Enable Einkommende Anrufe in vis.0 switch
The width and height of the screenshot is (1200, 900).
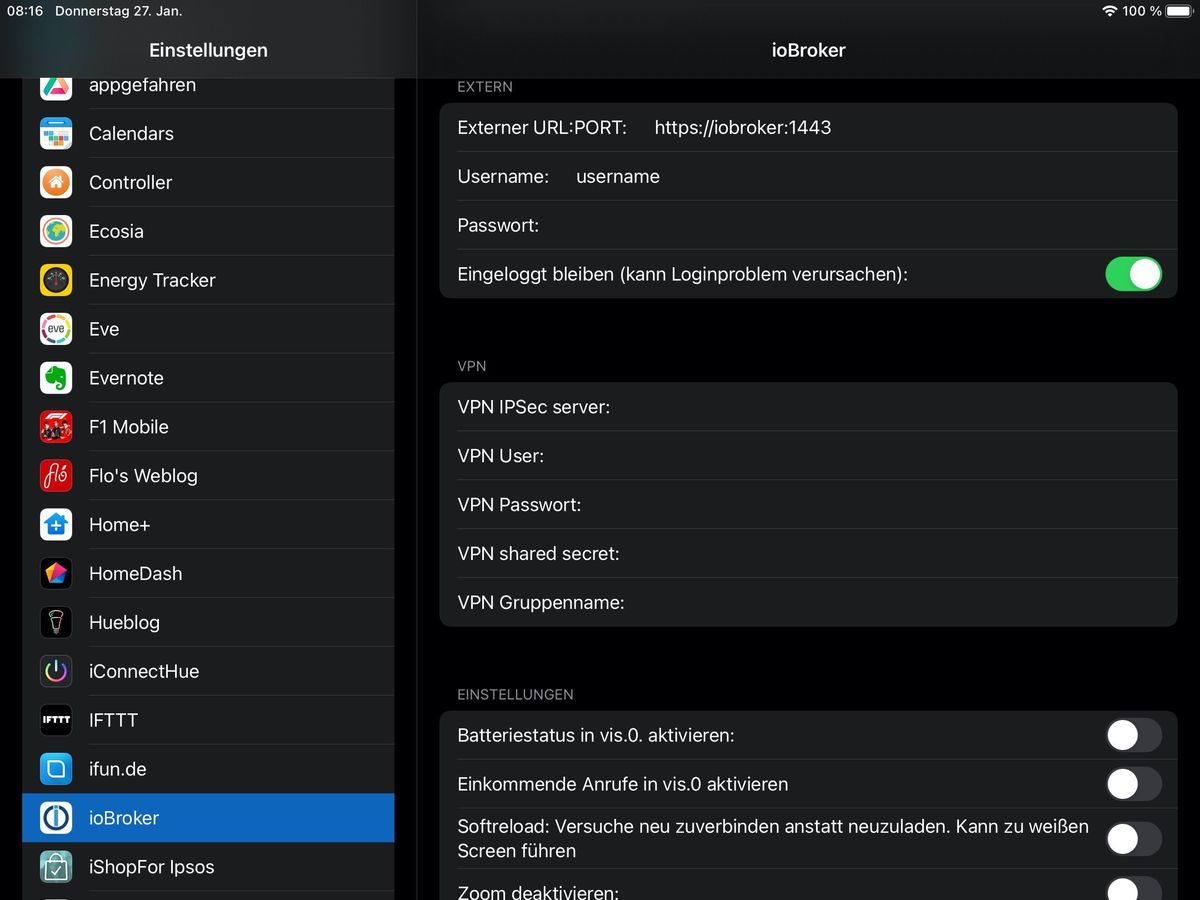point(1133,784)
